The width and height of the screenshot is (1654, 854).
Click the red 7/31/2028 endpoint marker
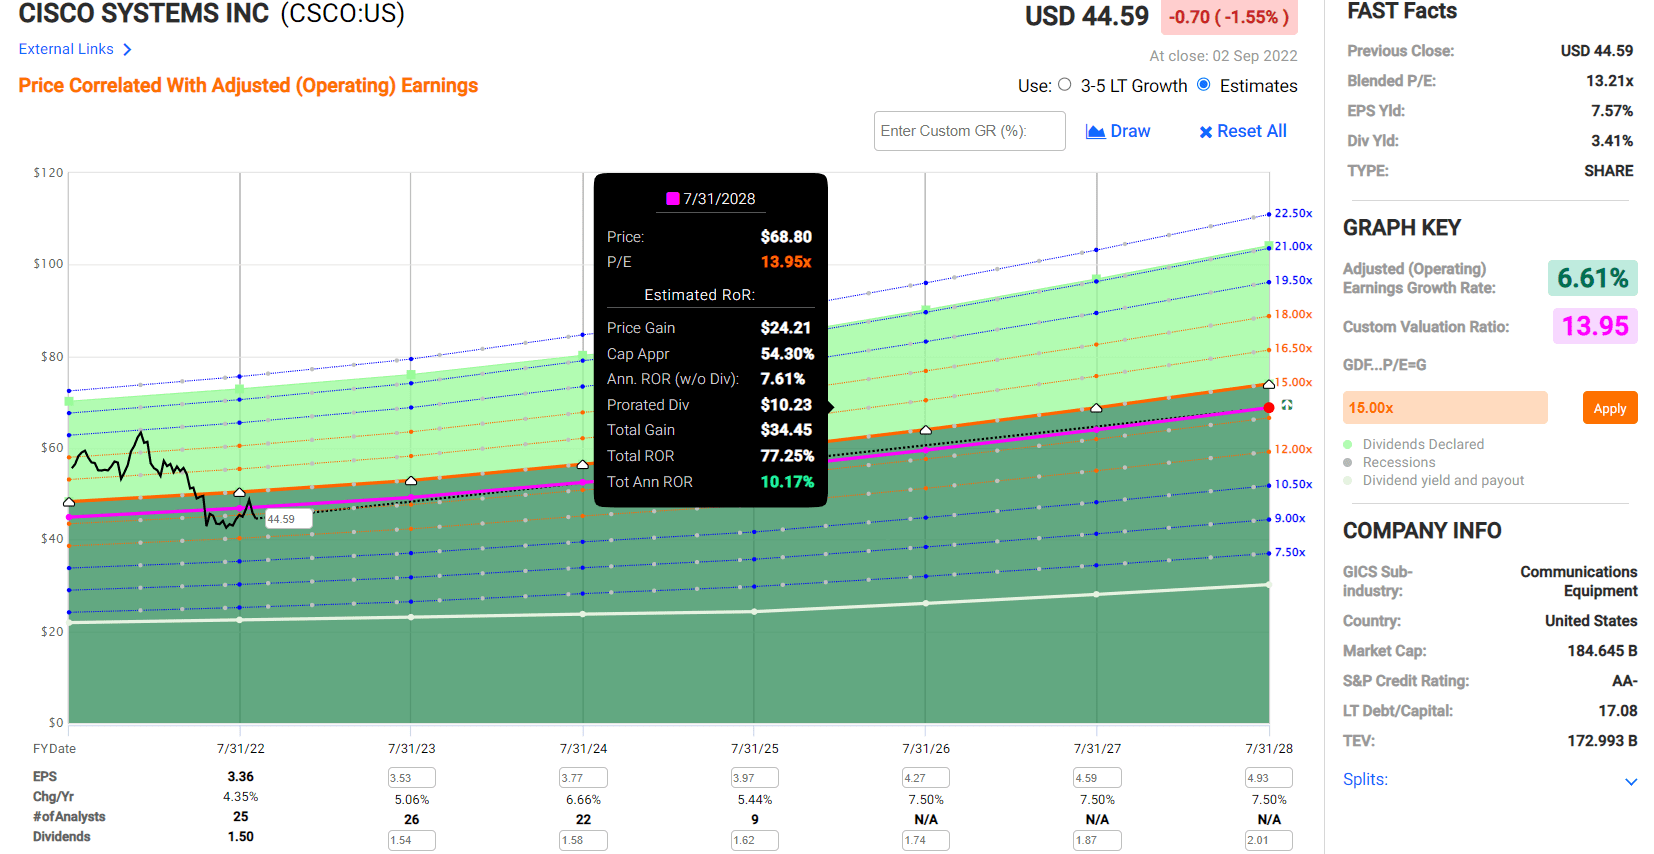(1269, 407)
